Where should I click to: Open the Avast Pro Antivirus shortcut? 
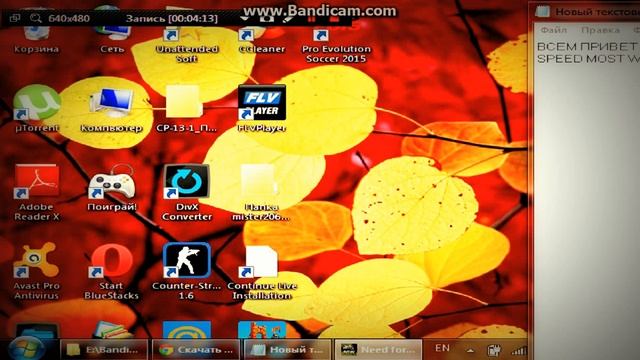[x=37, y=271]
